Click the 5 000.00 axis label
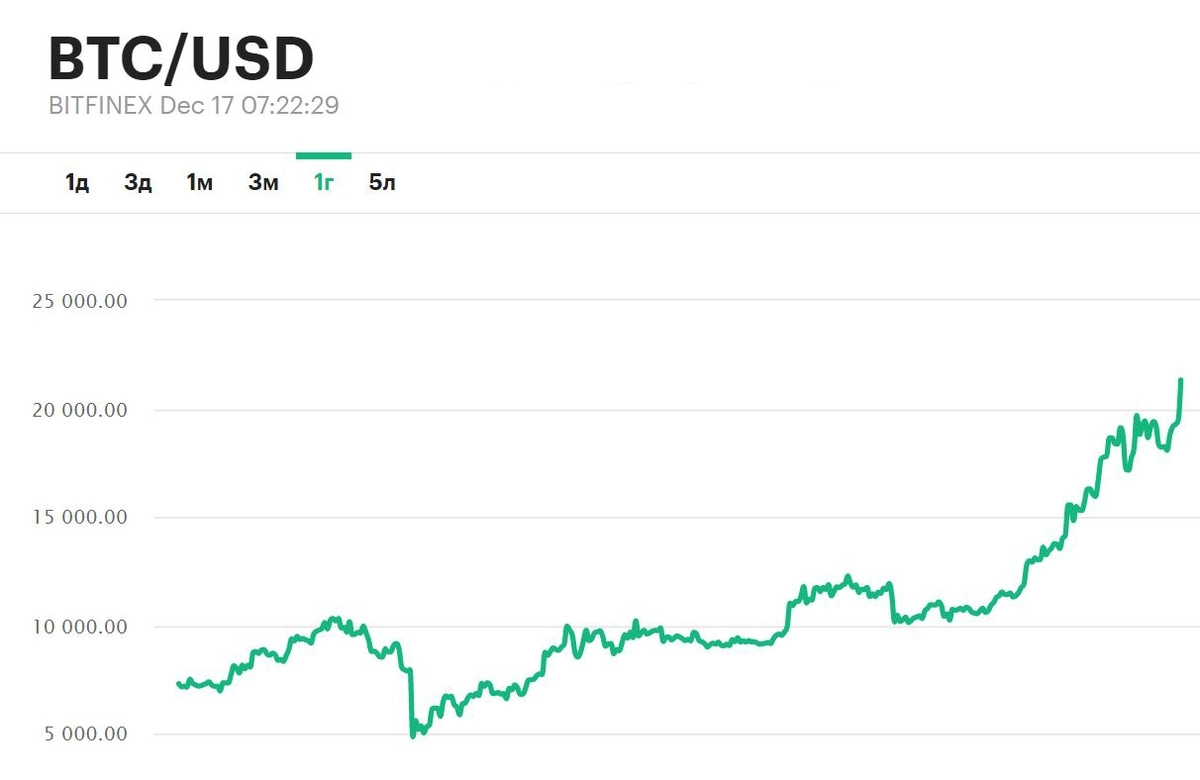Viewport: 1200px width, 780px height. pyautogui.click(x=85, y=735)
